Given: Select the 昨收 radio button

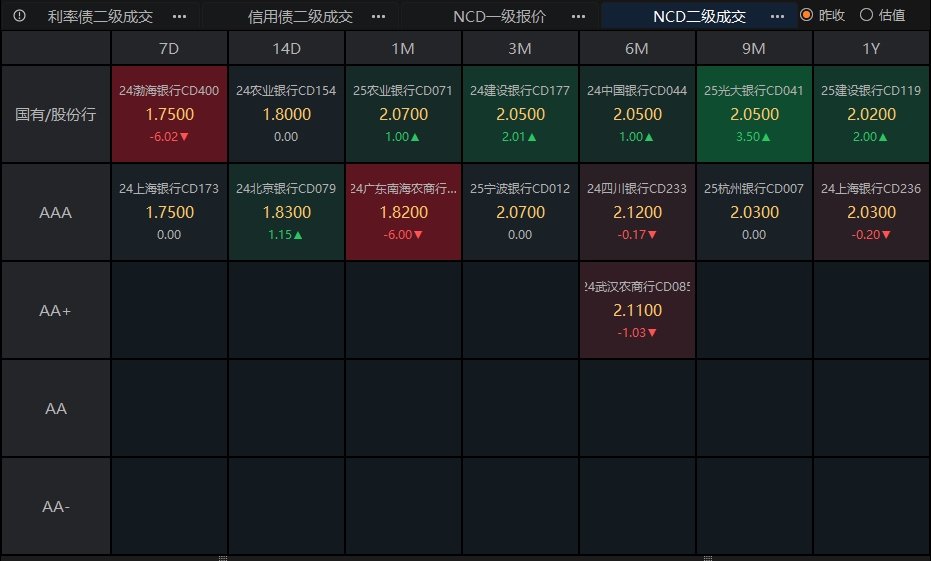Looking at the screenshot, I should pyautogui.click(x=807, y=15).
